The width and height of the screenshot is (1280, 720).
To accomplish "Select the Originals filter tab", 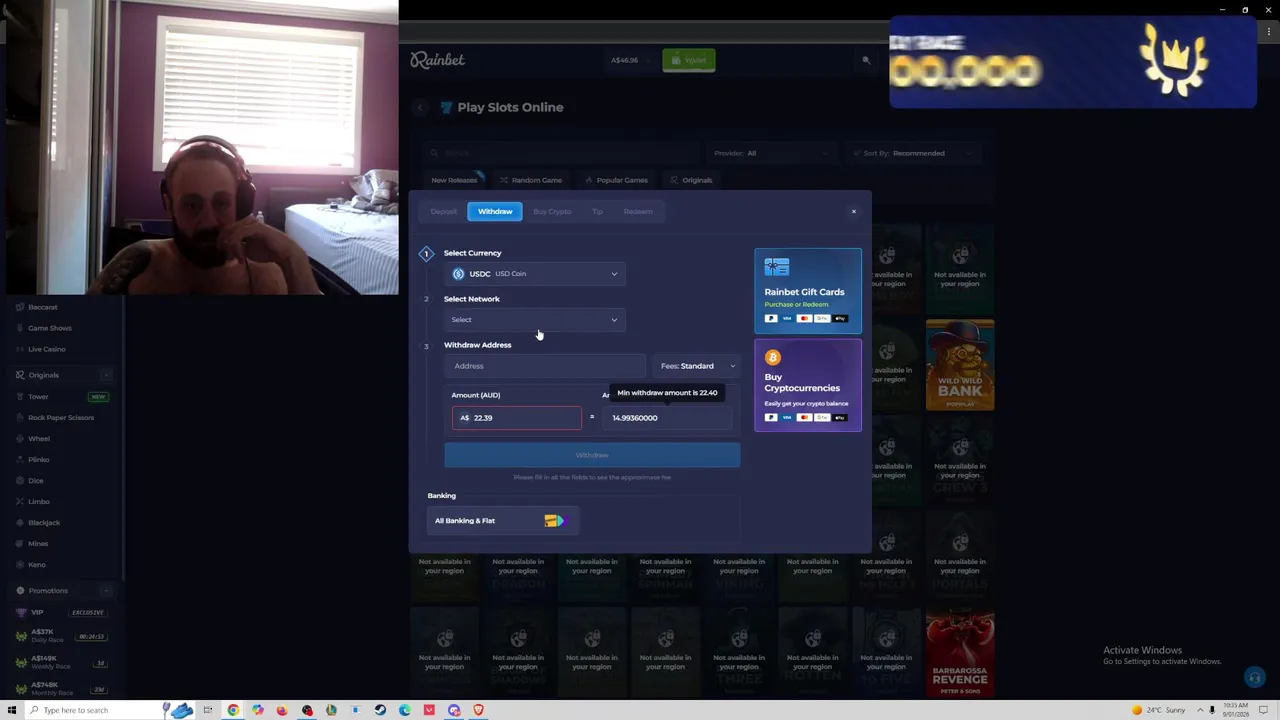I will point(692,180).
